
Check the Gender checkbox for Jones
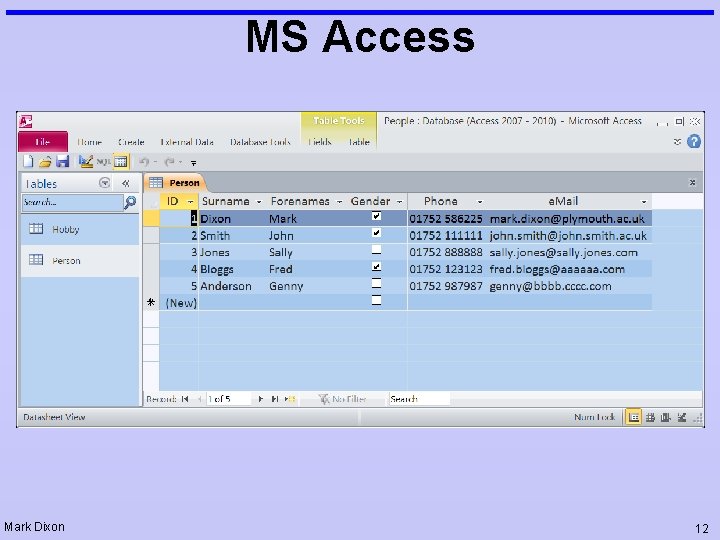click(376, 250)
